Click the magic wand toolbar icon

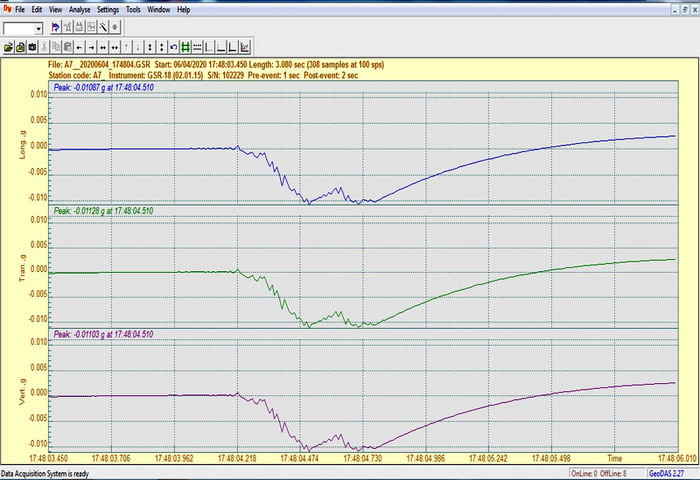[x=103, y=27]
